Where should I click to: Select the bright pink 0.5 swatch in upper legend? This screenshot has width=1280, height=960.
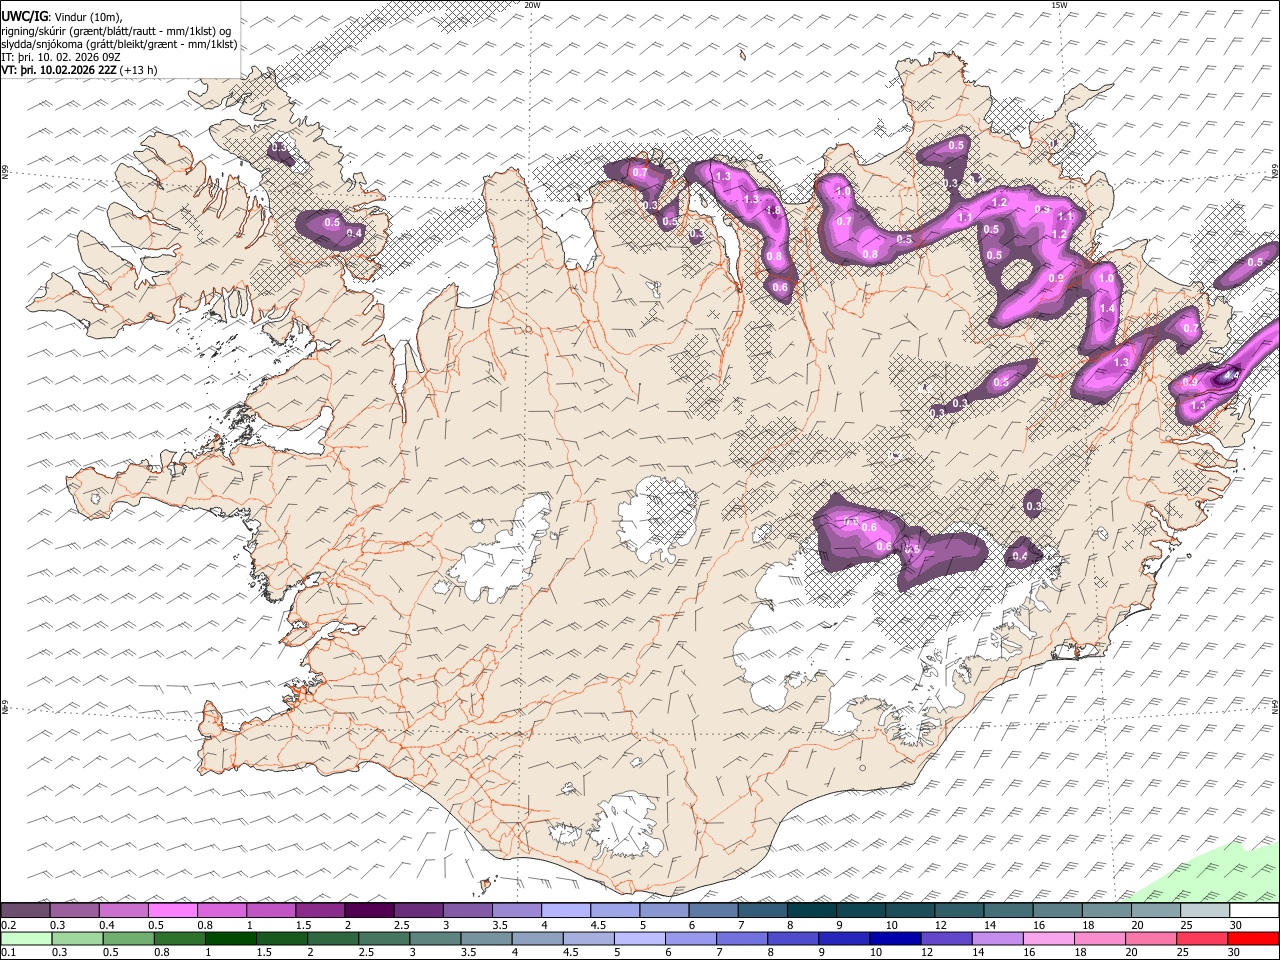(172, 911)
